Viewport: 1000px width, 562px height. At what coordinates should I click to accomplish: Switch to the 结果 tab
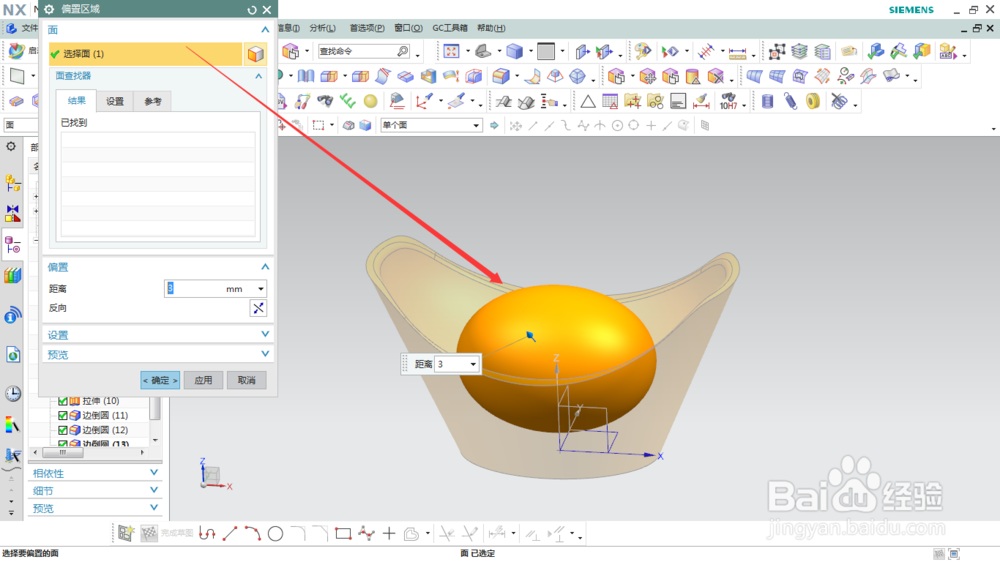77,101
